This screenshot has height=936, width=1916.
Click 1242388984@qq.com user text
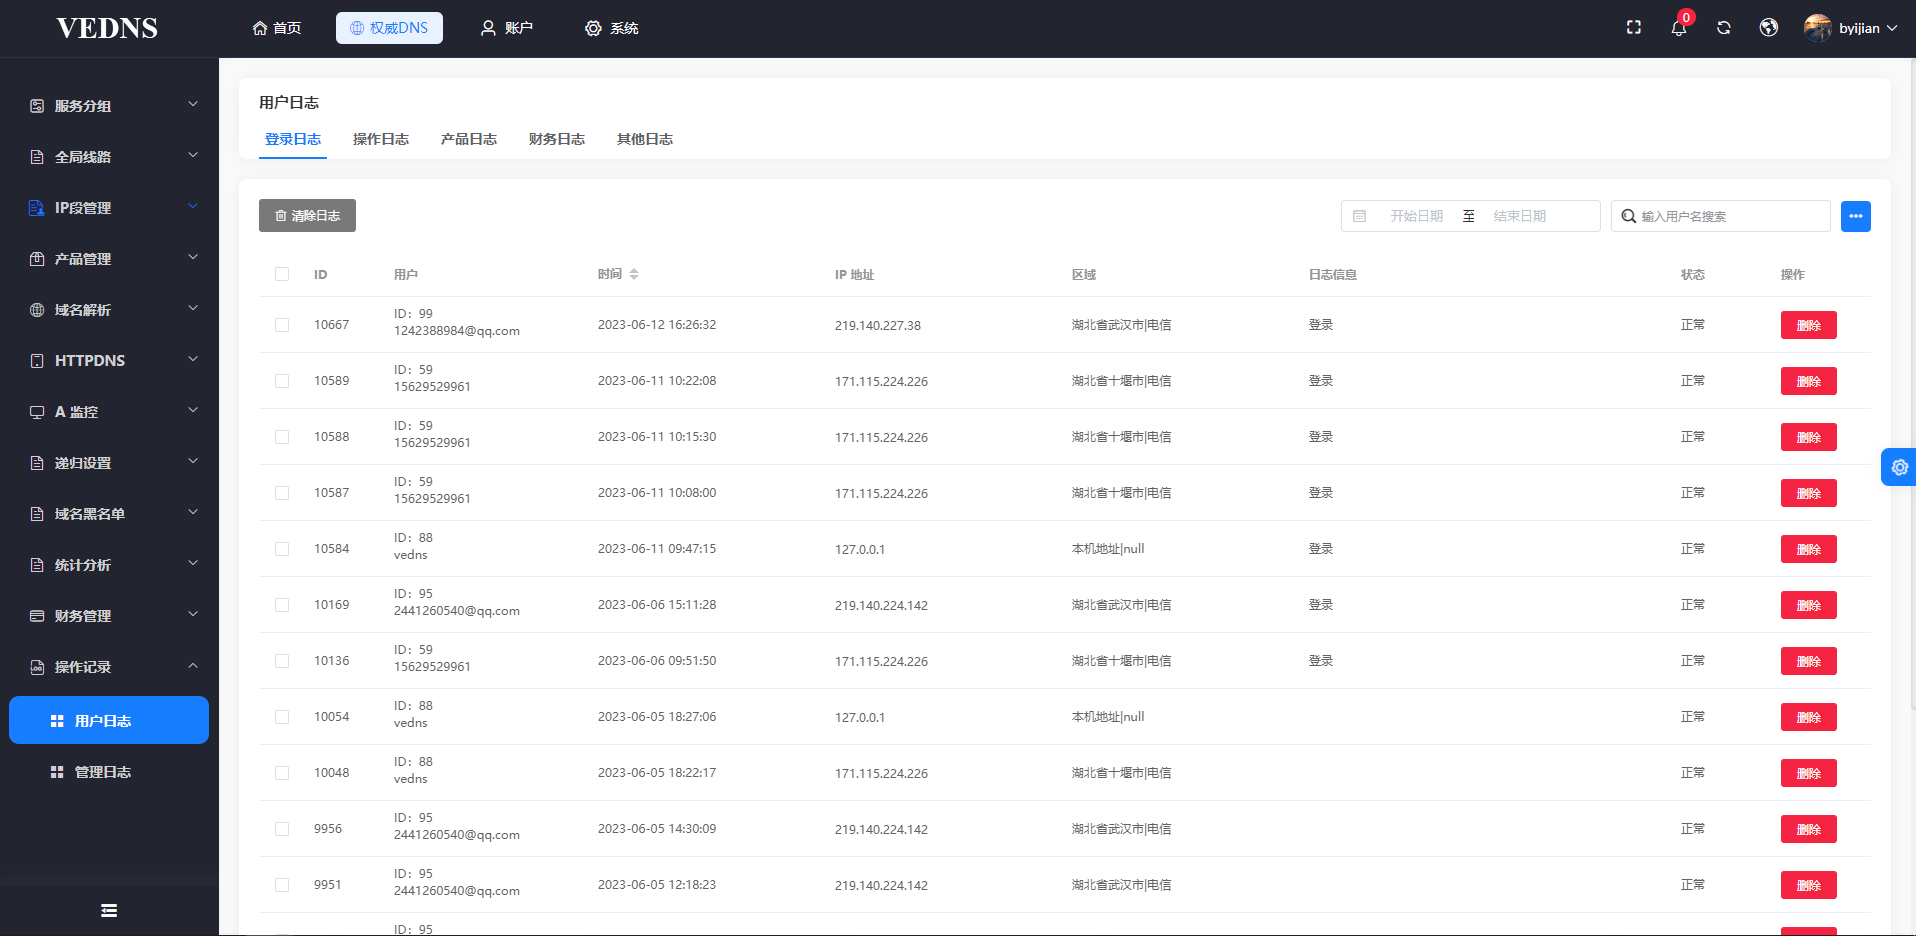click(x=457, y=331)
